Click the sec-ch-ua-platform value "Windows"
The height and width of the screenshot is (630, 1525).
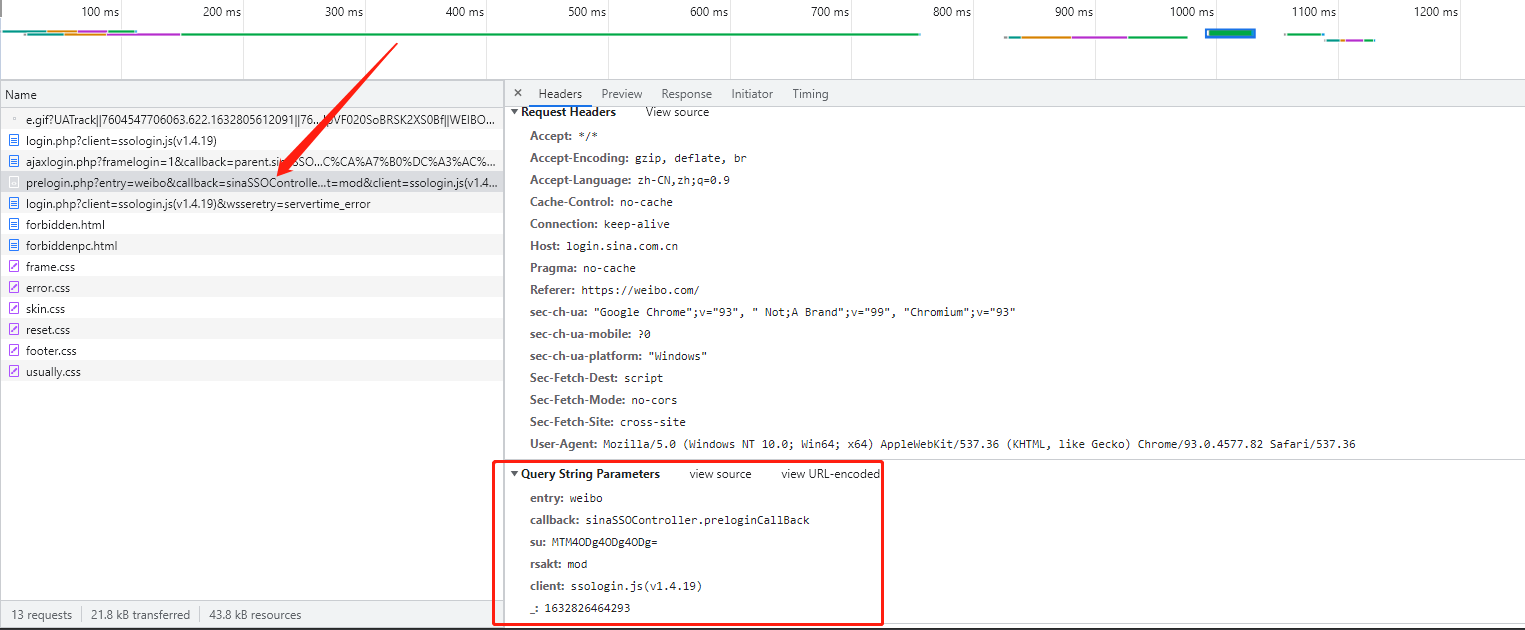[x=677, y=356]
